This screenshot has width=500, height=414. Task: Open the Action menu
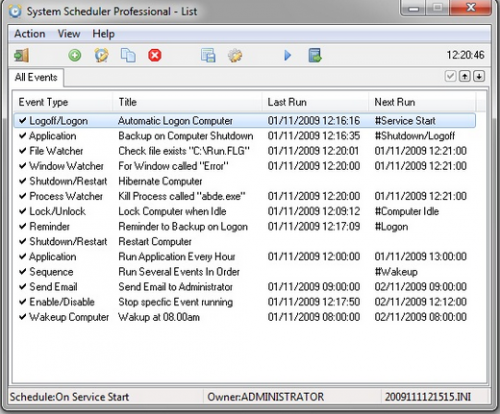coord(30,34)
